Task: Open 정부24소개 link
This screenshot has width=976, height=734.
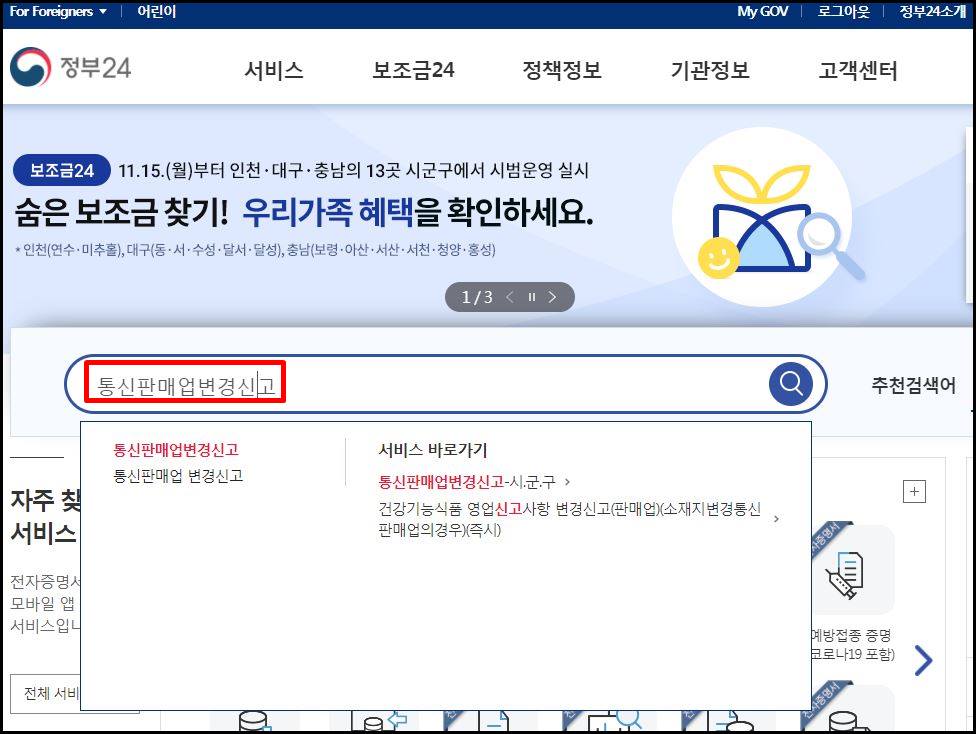Action: point(932,11)
